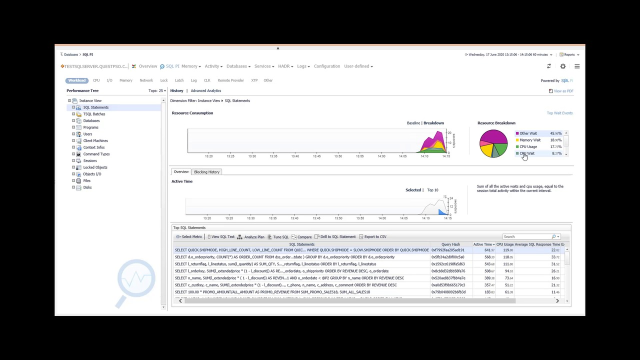
Task: Click the Client Machines tree icon
Action: pyautogui.click(x=79, y=141)
